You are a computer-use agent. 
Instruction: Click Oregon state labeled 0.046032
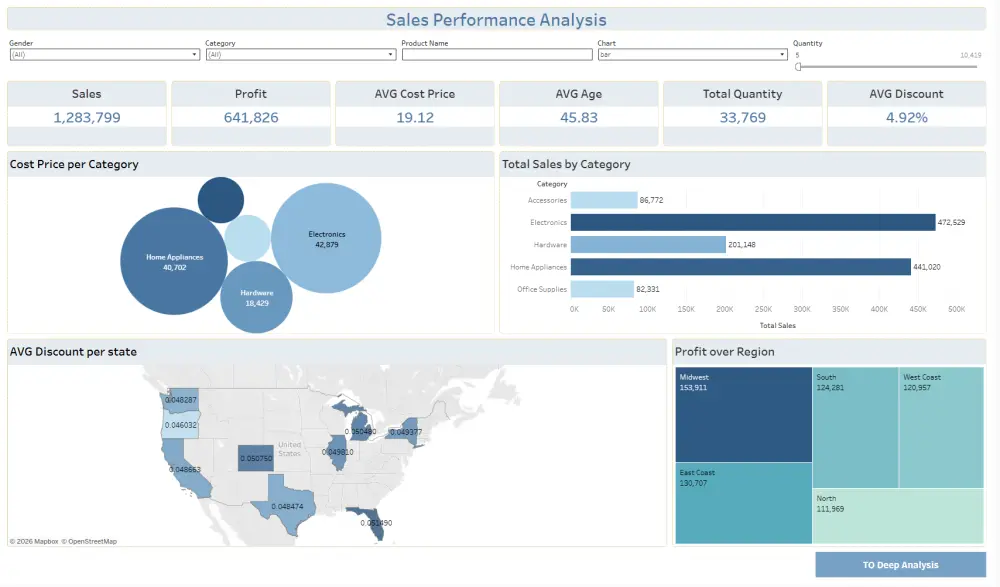click(180, 424)
